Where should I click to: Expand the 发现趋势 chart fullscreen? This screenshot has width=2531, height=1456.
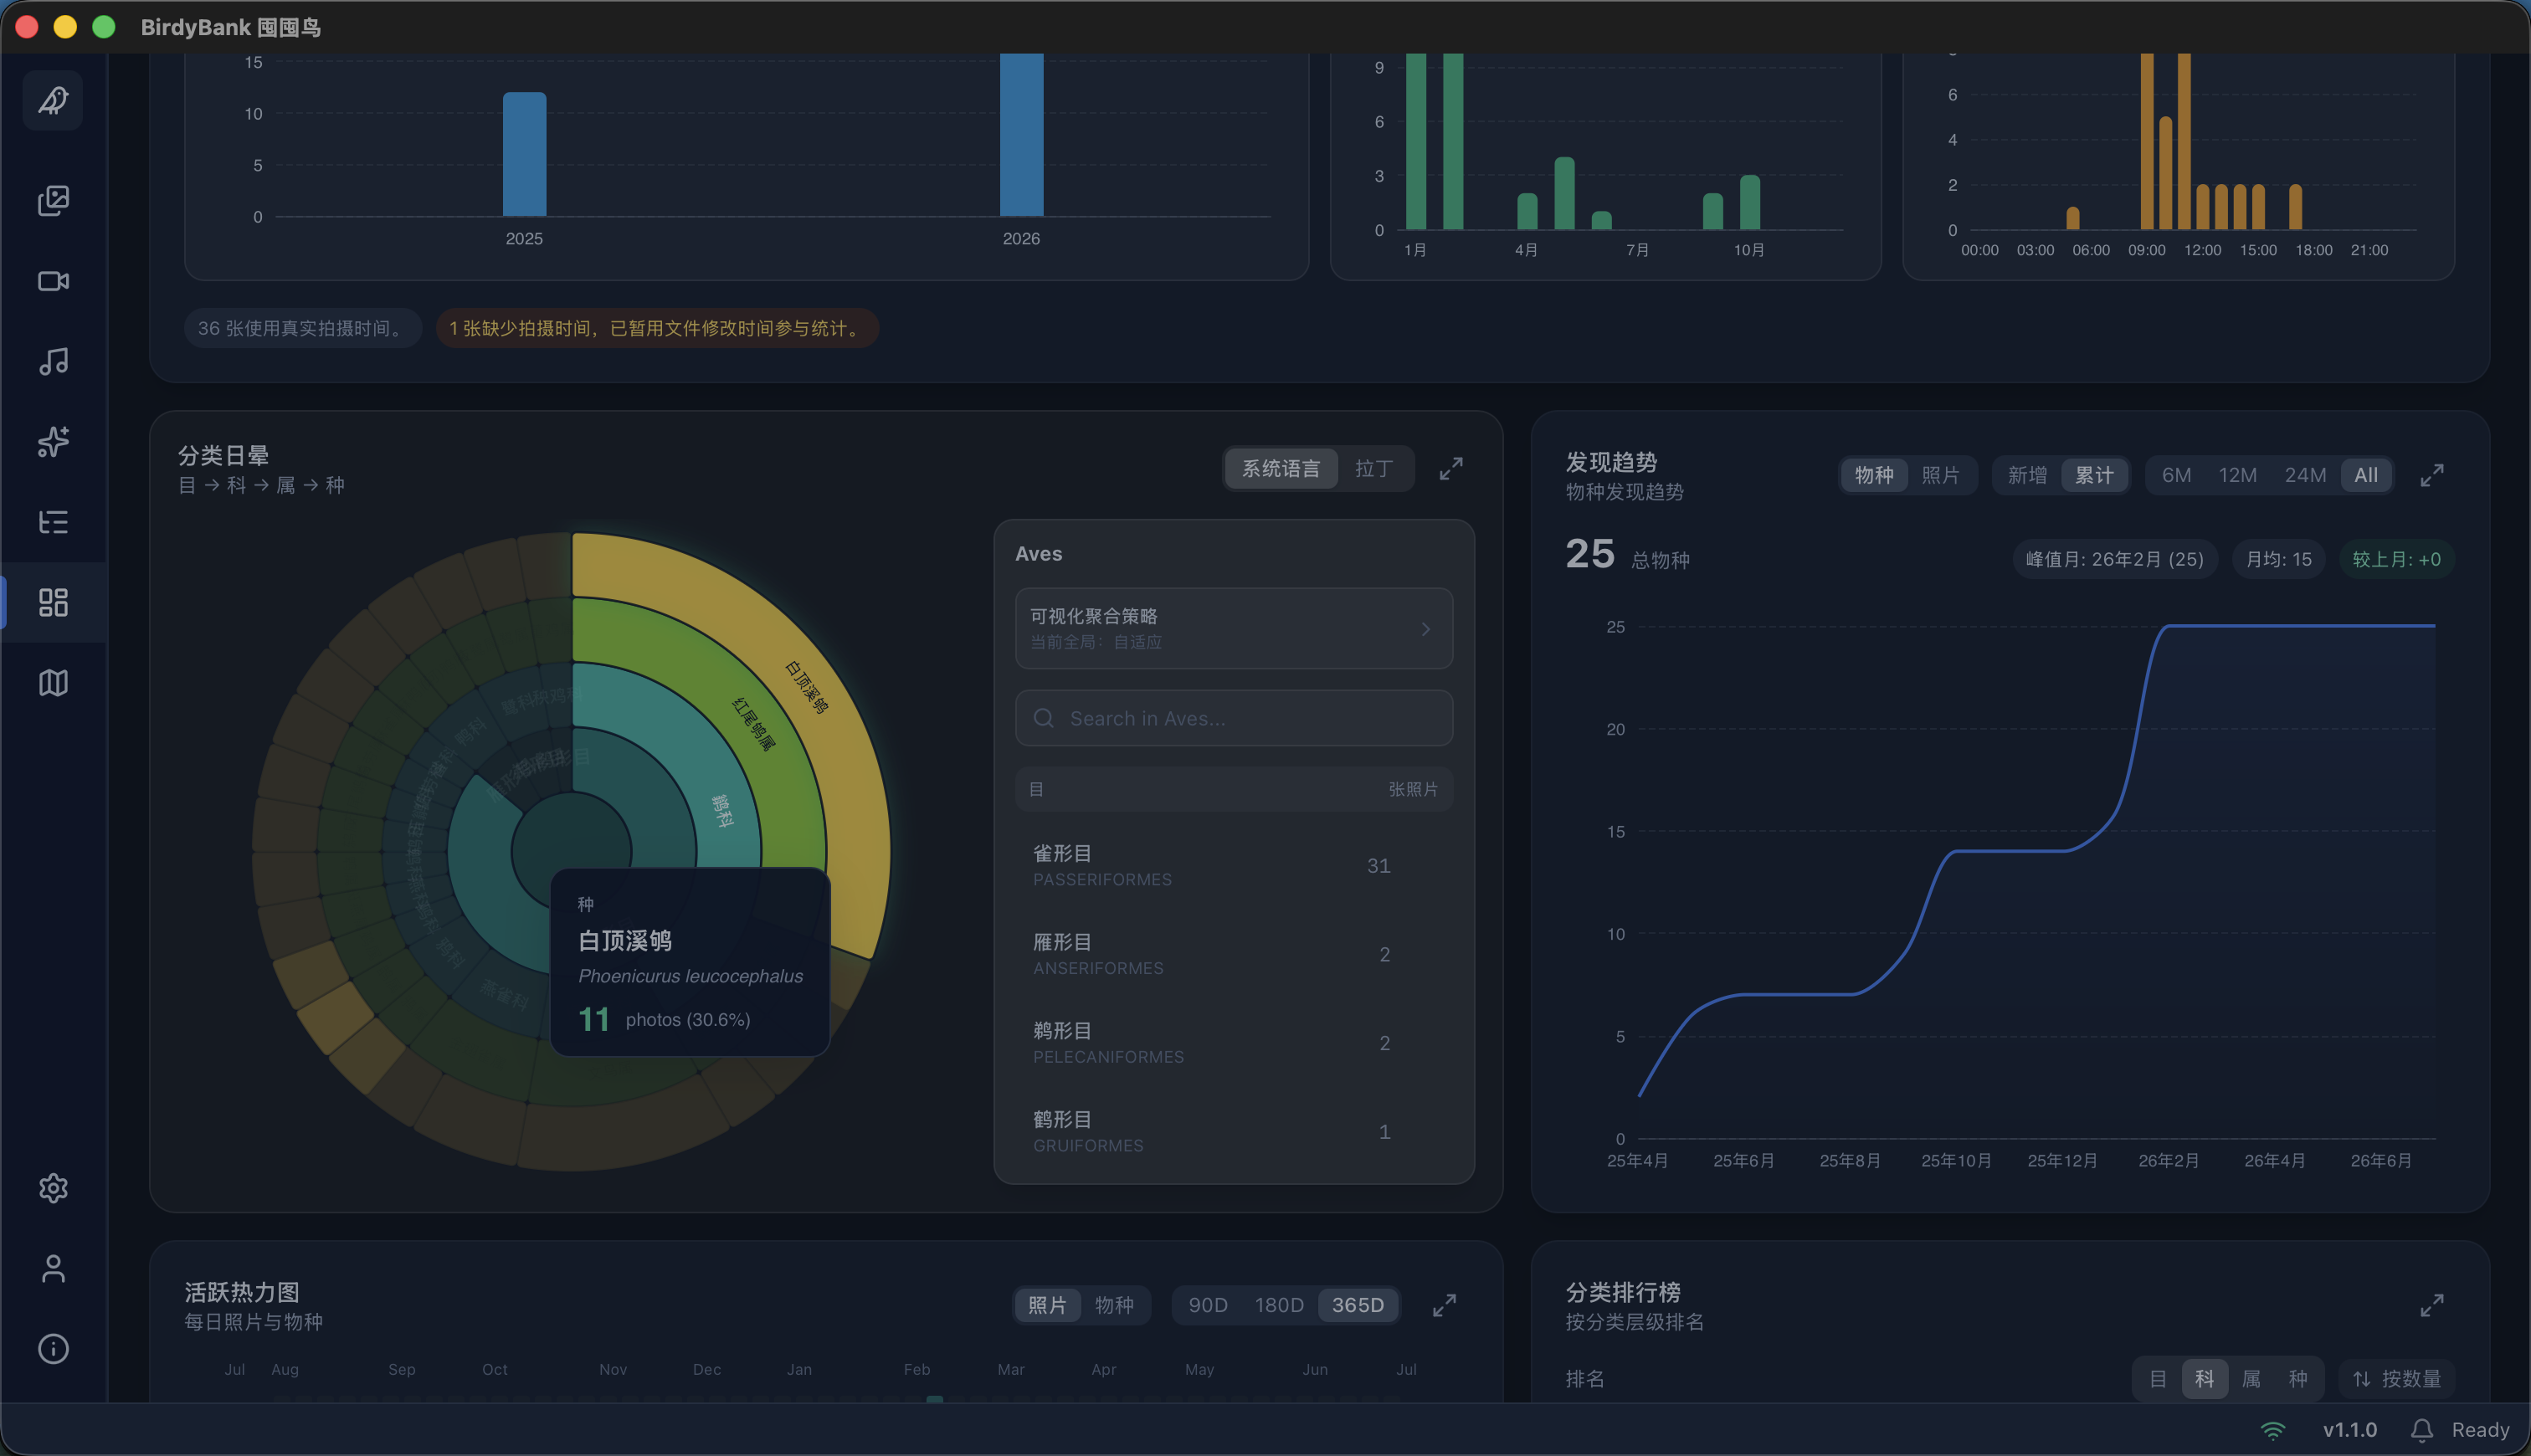[2432, 475]
